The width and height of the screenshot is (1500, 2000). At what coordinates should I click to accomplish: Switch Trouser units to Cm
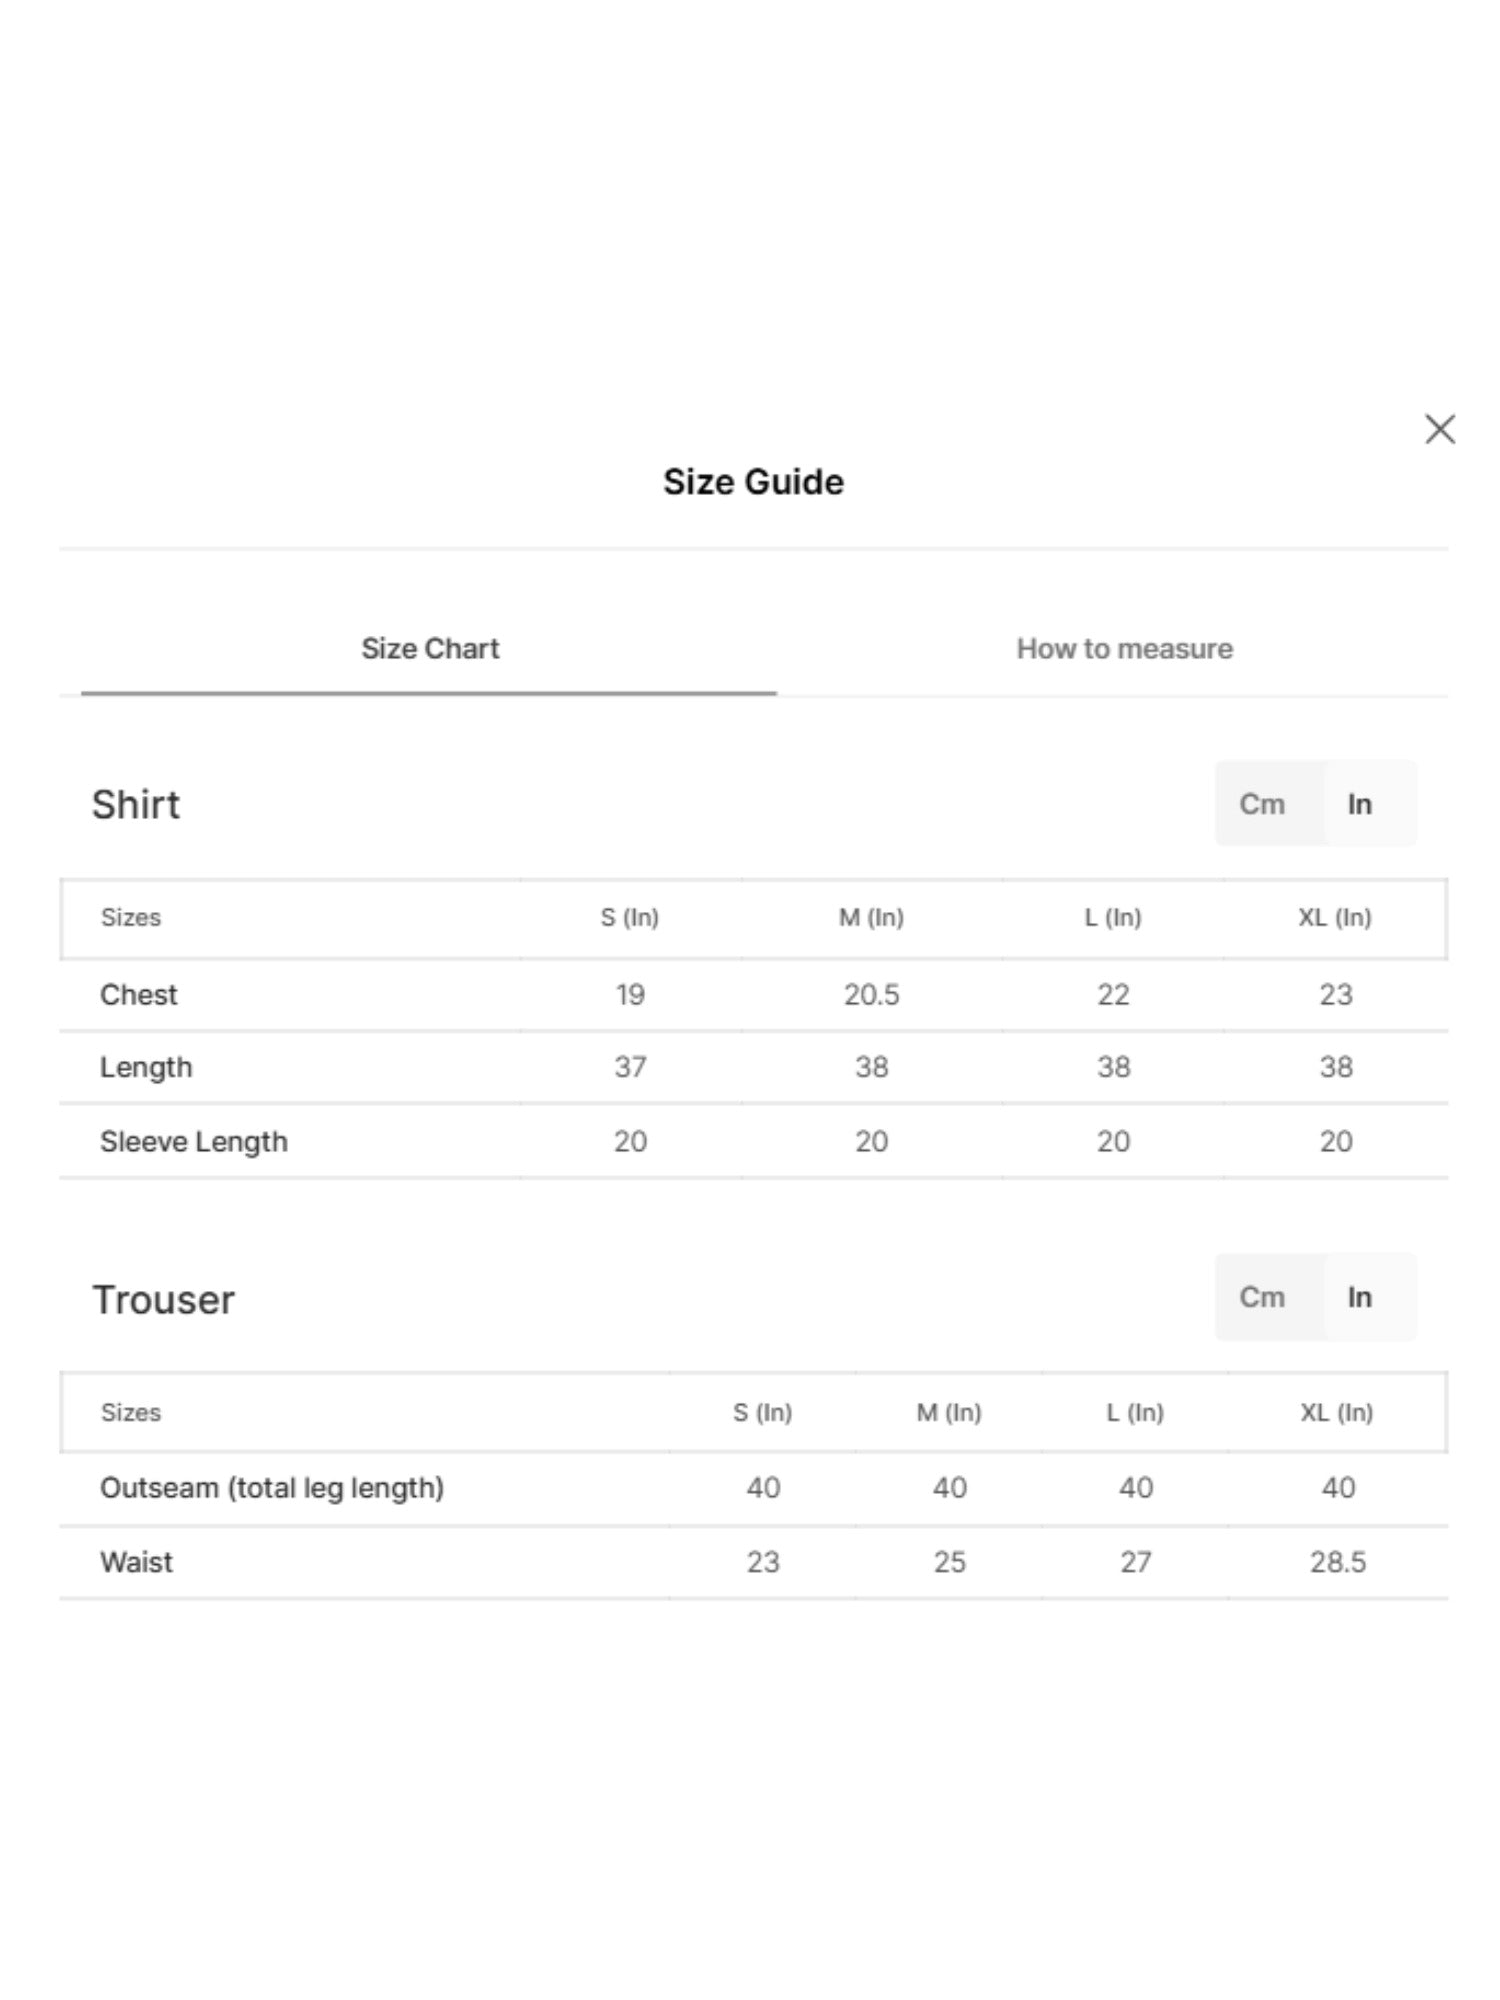(1262, 1296)
